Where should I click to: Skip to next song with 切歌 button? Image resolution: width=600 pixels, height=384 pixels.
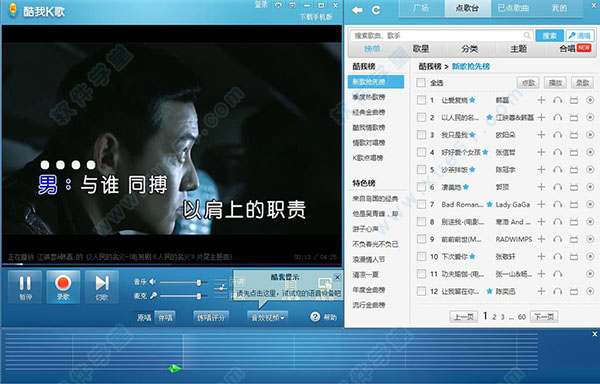pyautogui.click(x=102, y=287)
